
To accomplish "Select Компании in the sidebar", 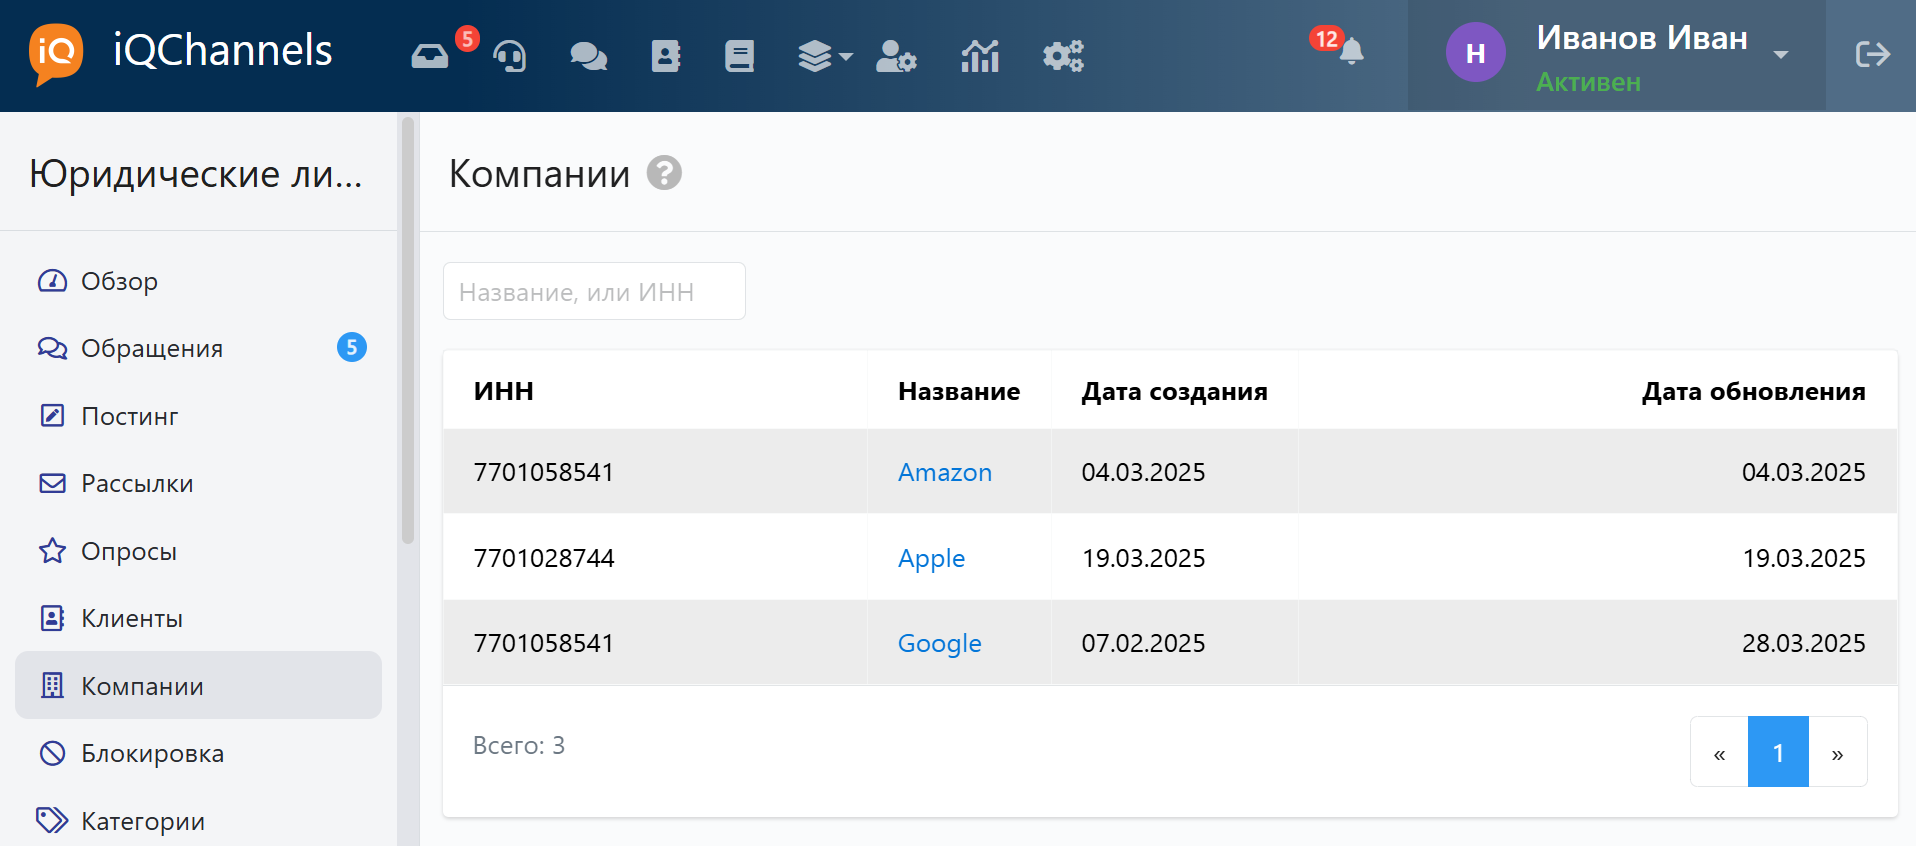I will 198,686.
